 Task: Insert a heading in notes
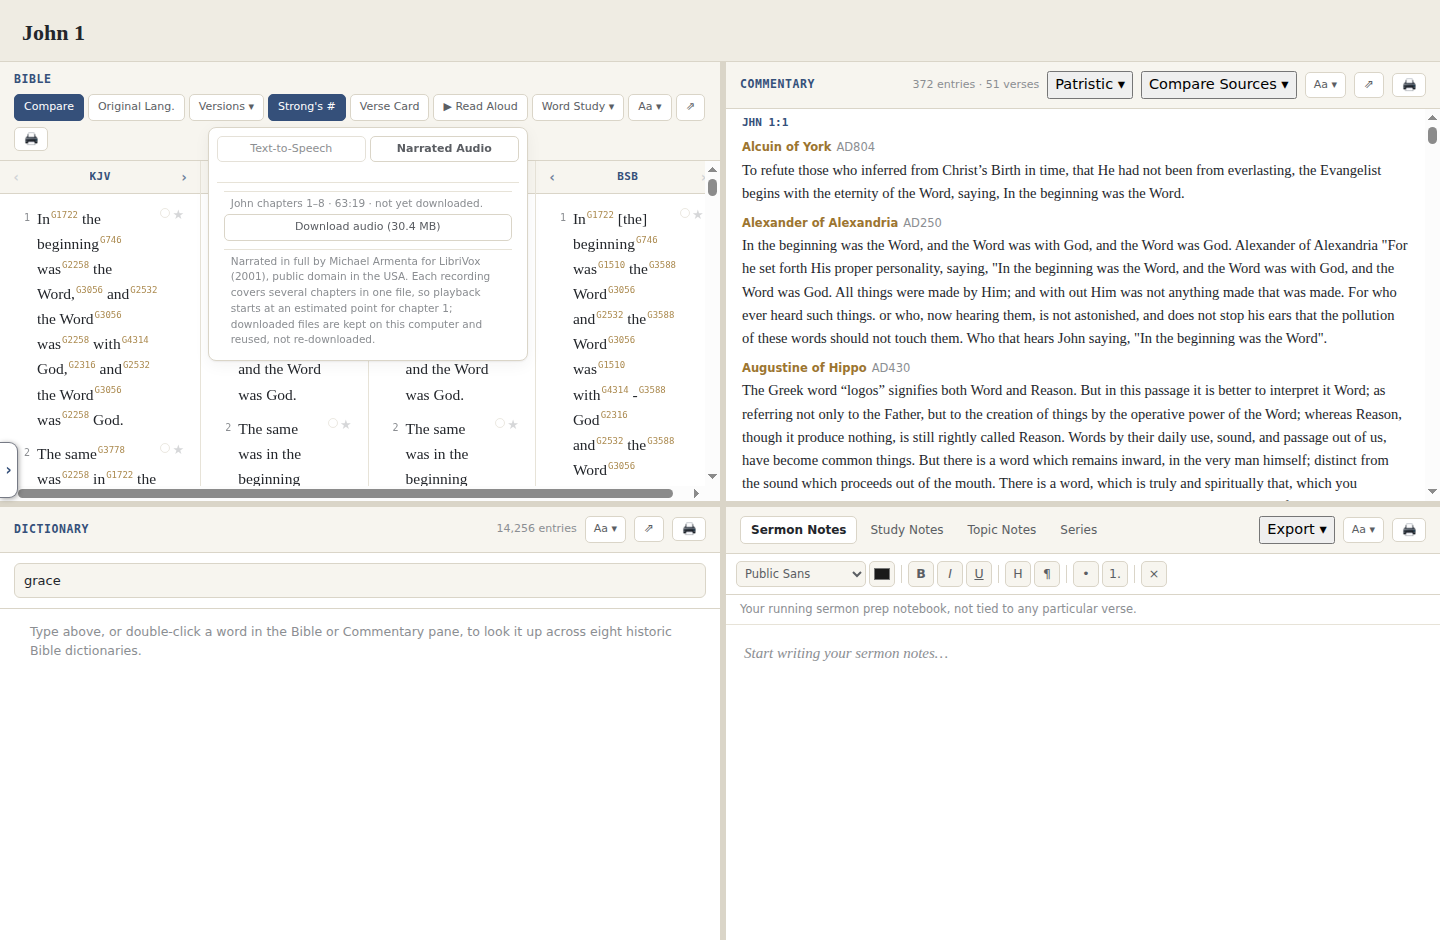[x=1018, y=574]
